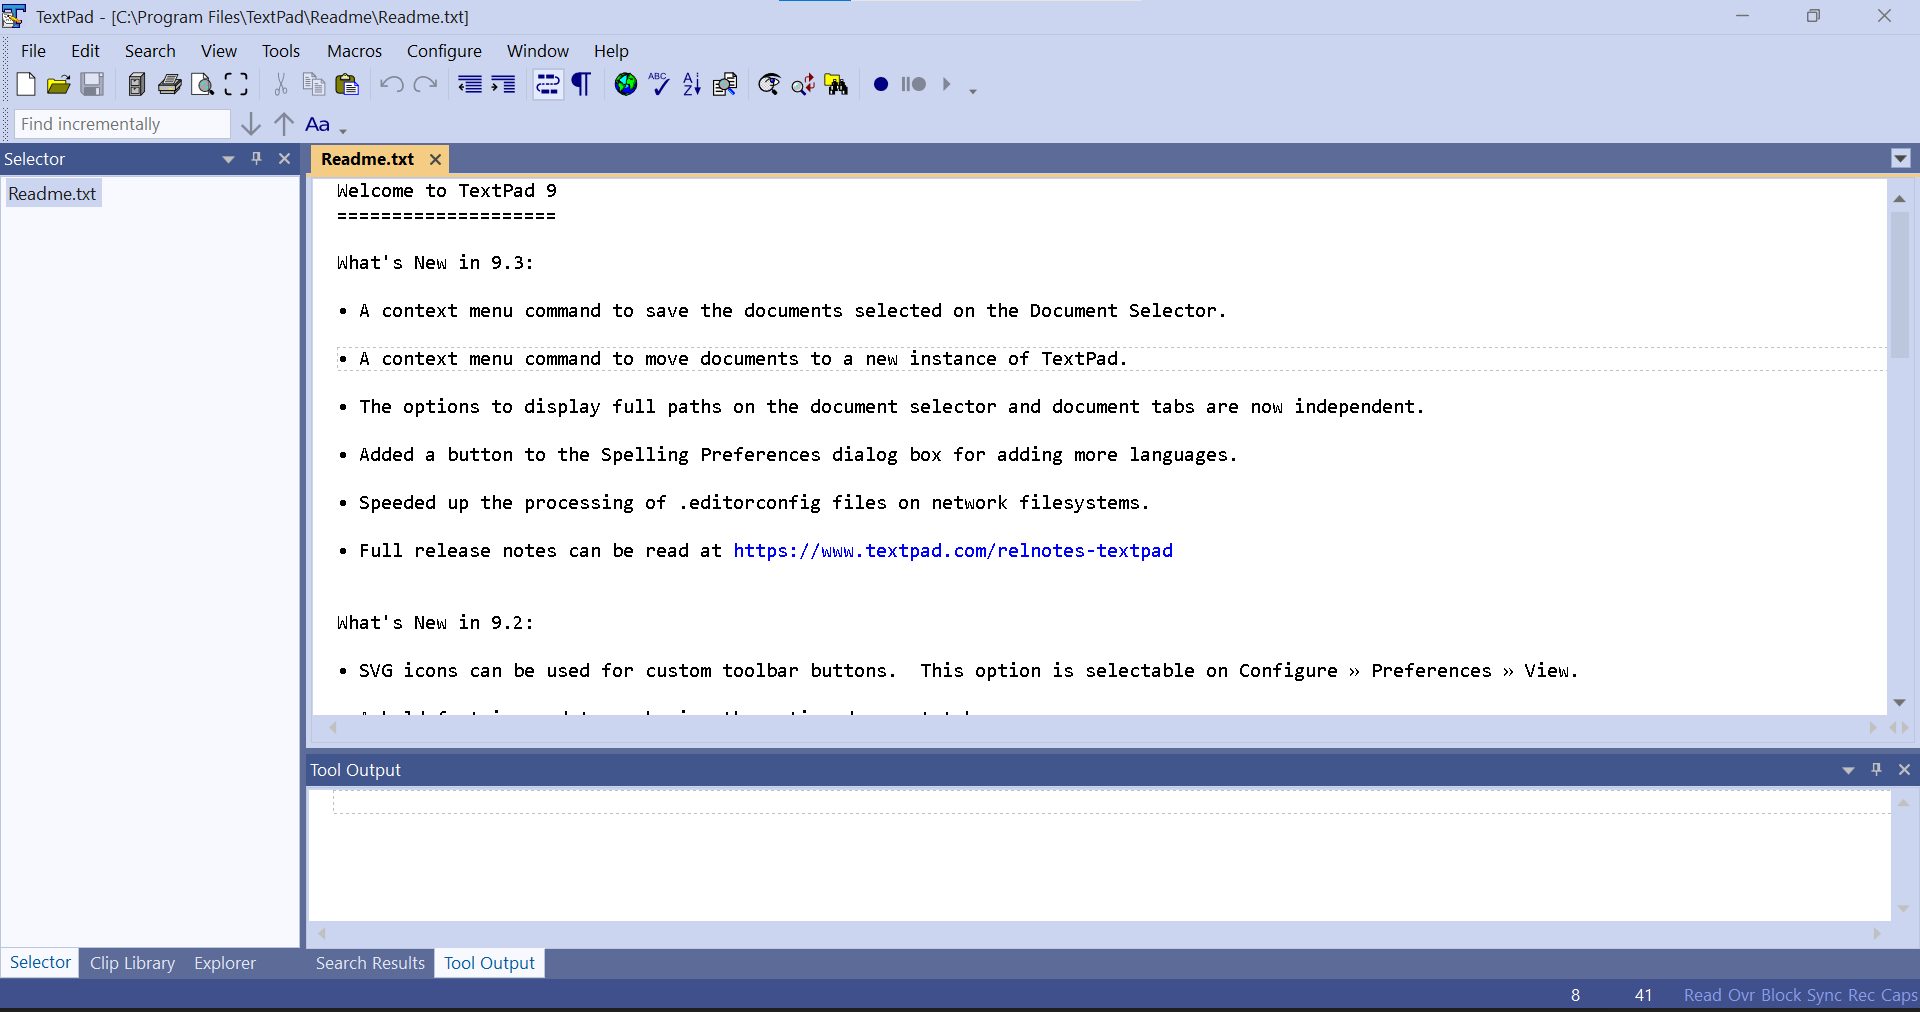Select Readme.txt in the Selector list
Screen dimensions: 1920x1012
52,194
